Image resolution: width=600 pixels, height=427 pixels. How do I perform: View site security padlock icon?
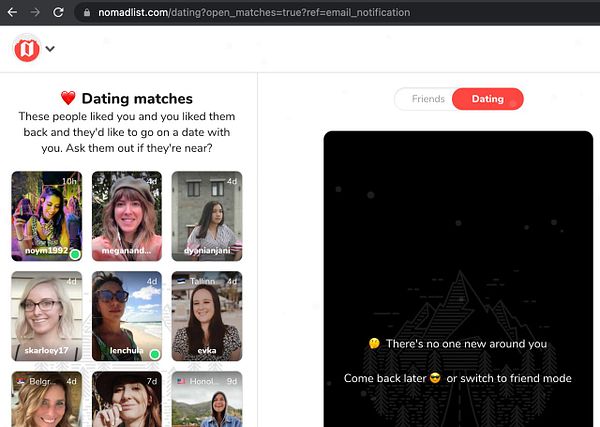[x=87, y=13]
